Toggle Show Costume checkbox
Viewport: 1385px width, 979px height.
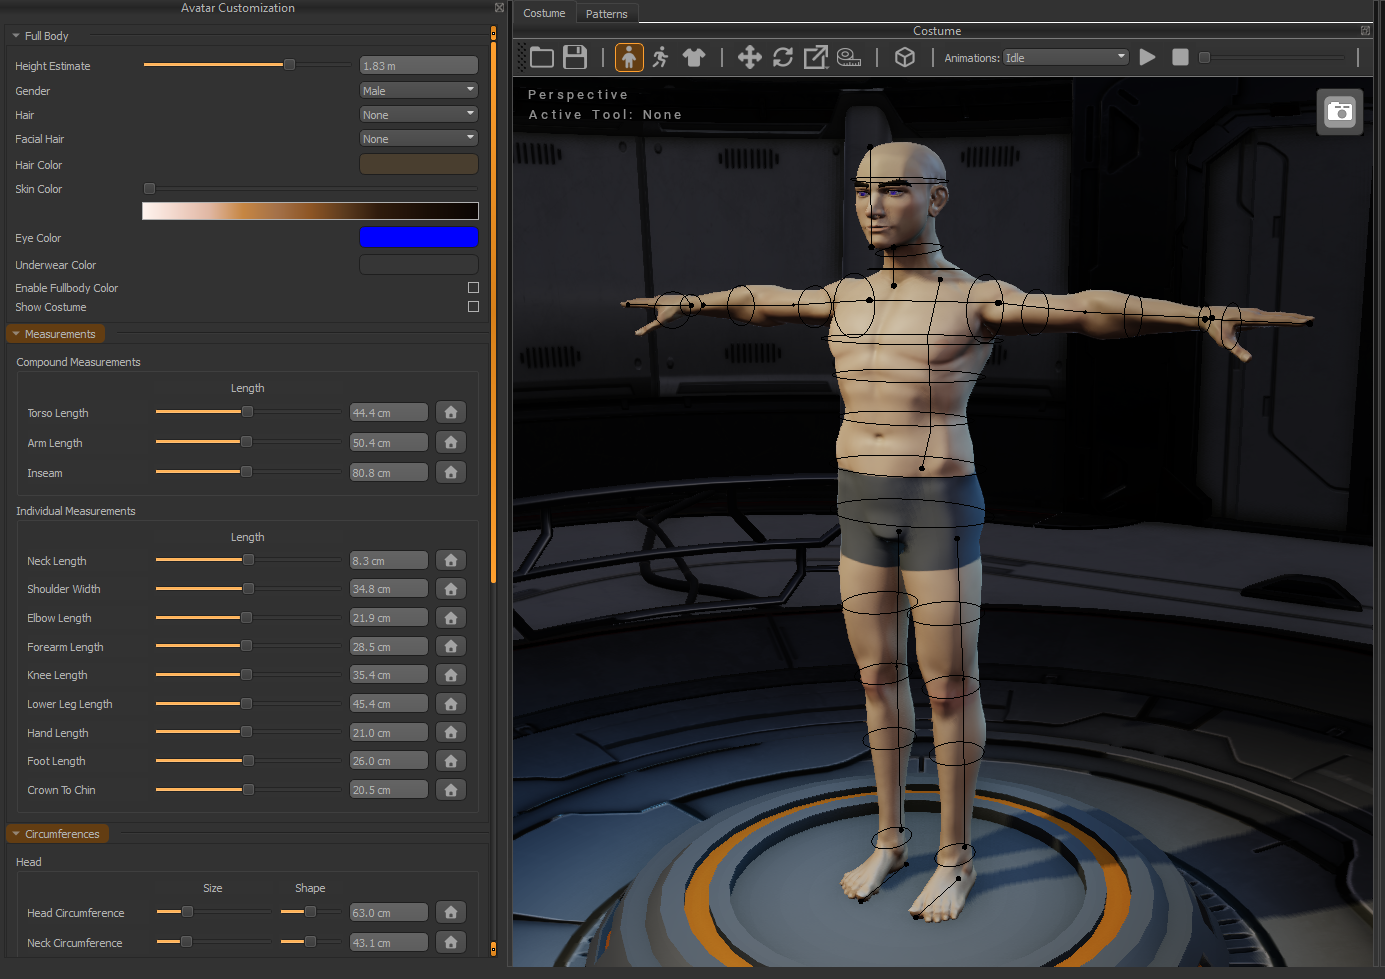click(x=473, y=307)
